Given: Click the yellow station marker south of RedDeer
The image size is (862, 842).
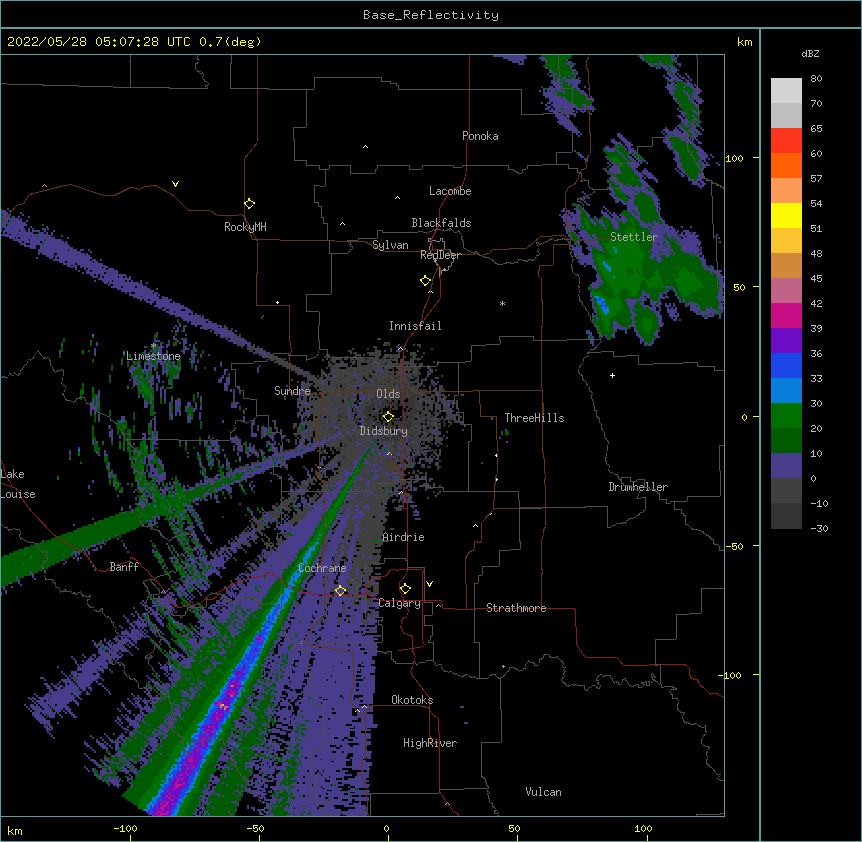Looking at the screenshot, I should tap(425, 280).
